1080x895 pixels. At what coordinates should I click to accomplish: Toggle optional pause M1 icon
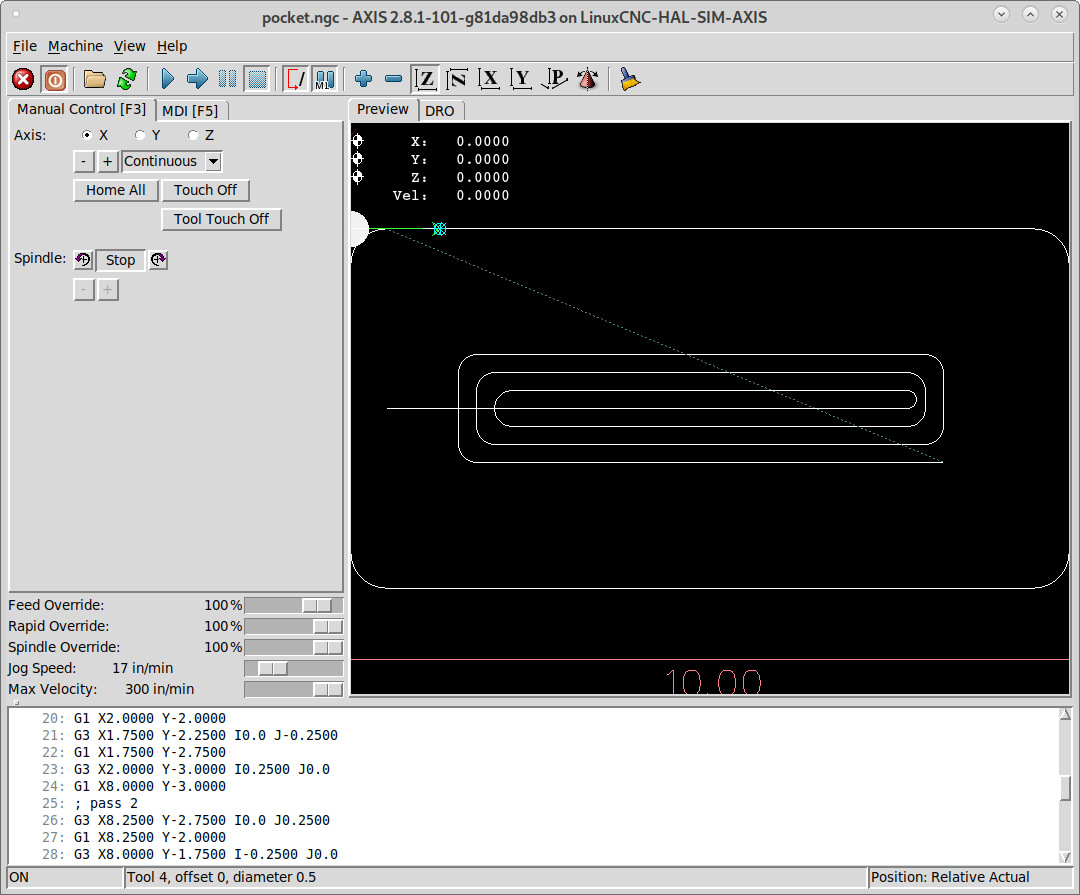coord(324,79)
